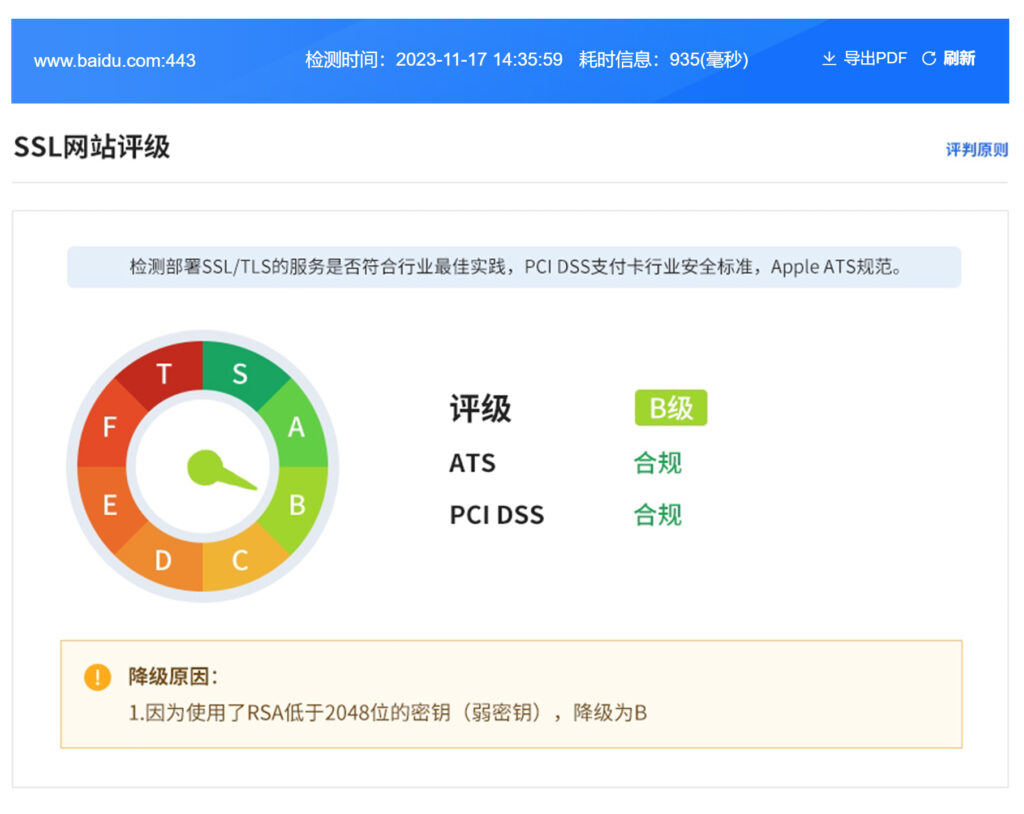The width and height of the screenshot is (1024, 814).
Task: Click the PCI DSS 合规 status text
Action: pyautogui.click(x=657, y=515)
